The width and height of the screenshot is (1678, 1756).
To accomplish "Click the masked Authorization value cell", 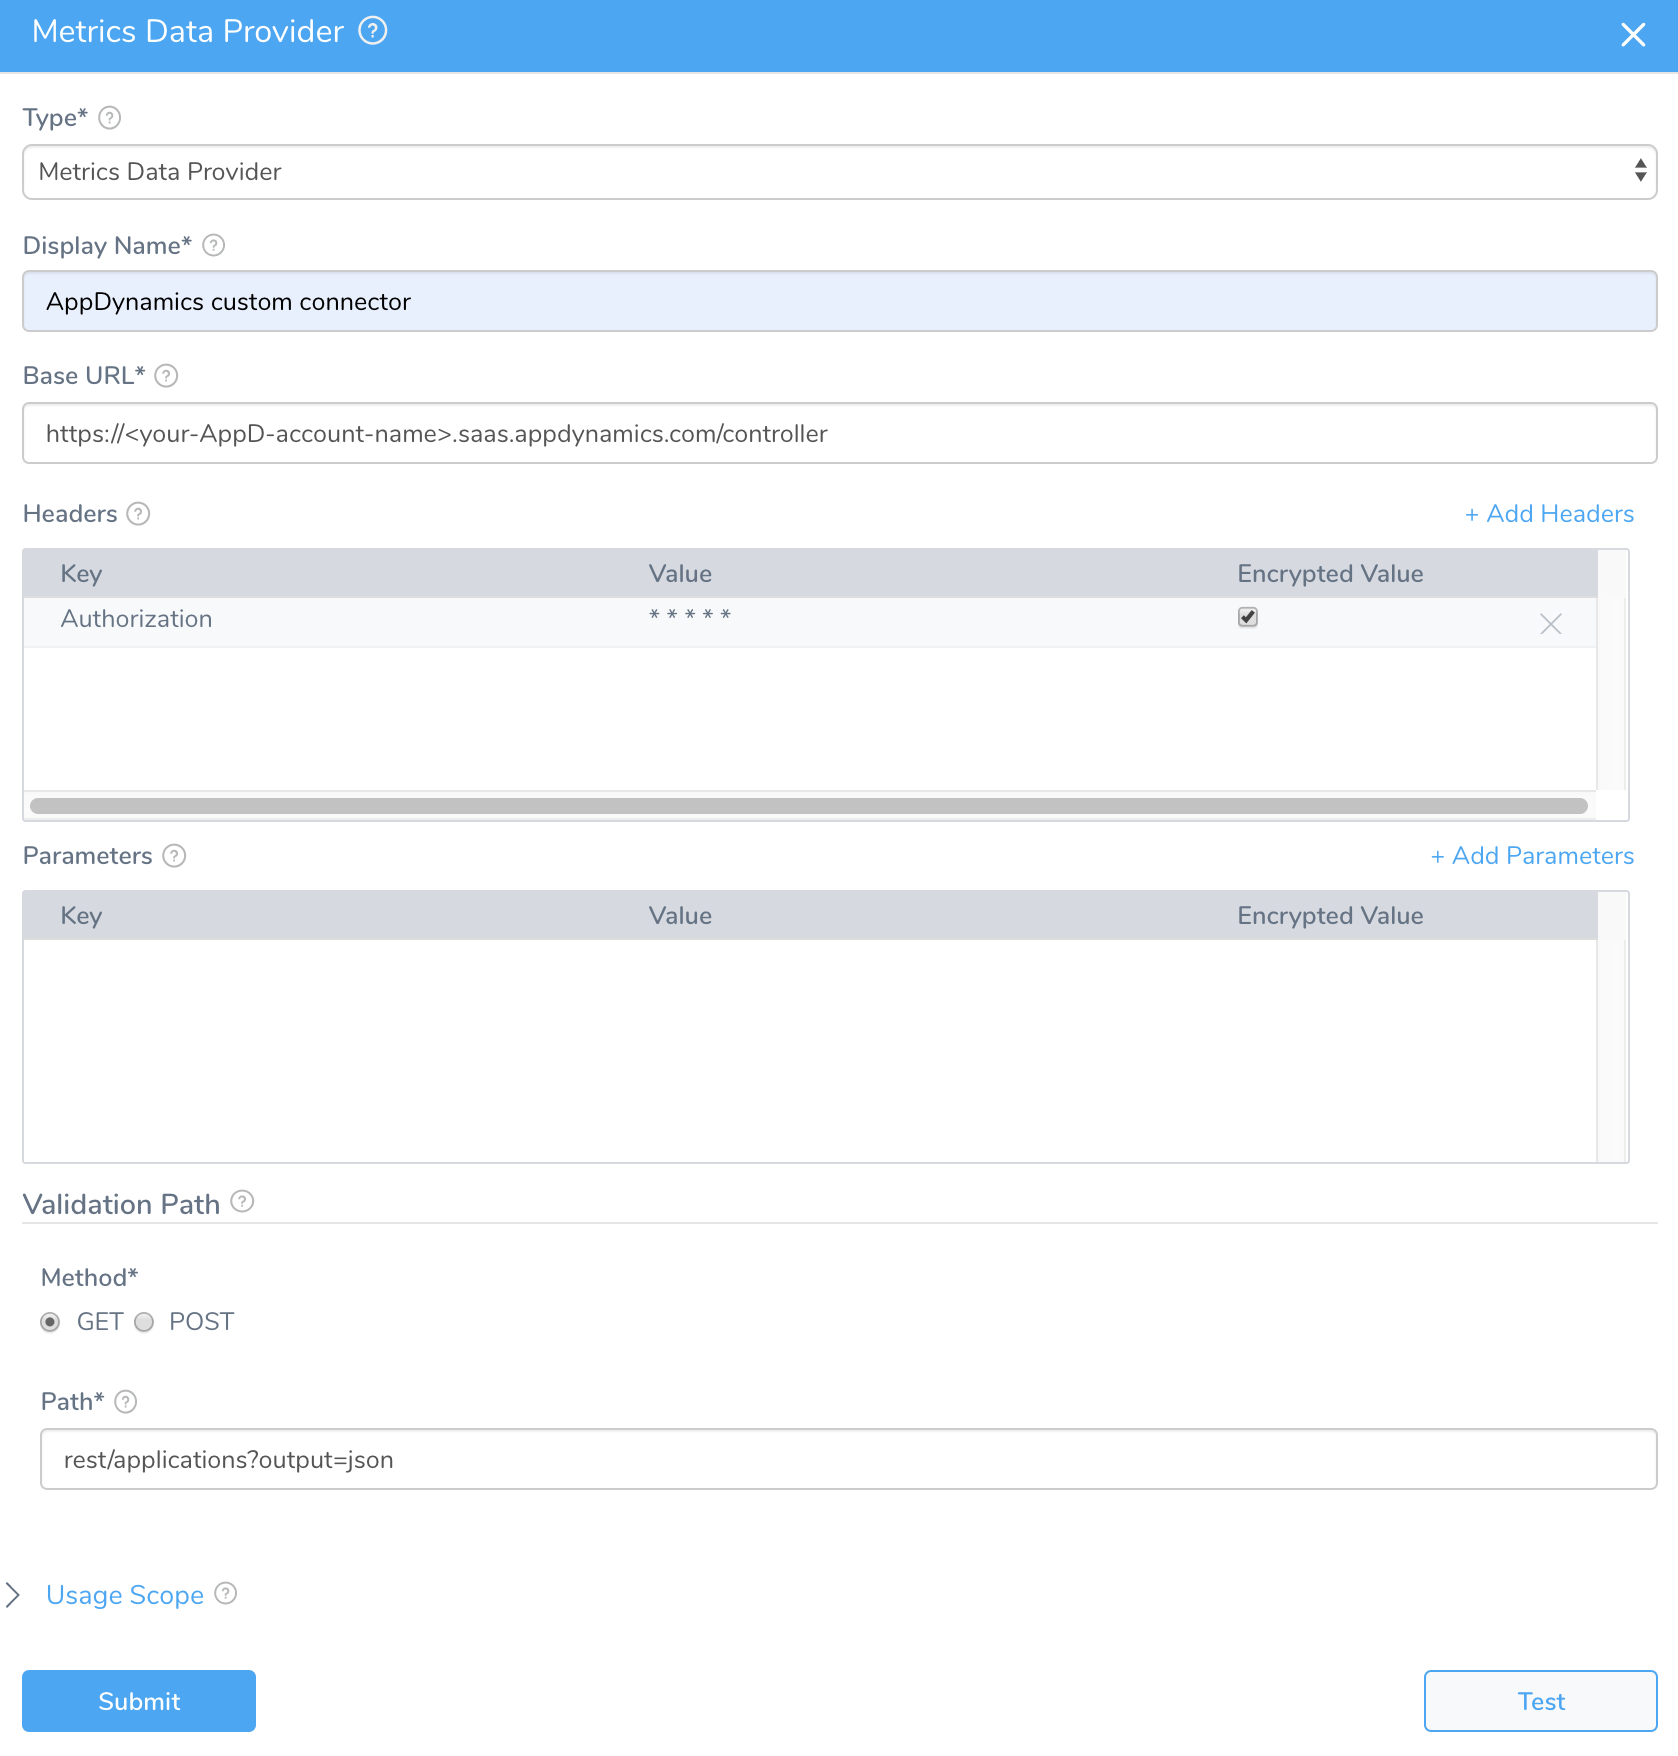I will [690, 616].
